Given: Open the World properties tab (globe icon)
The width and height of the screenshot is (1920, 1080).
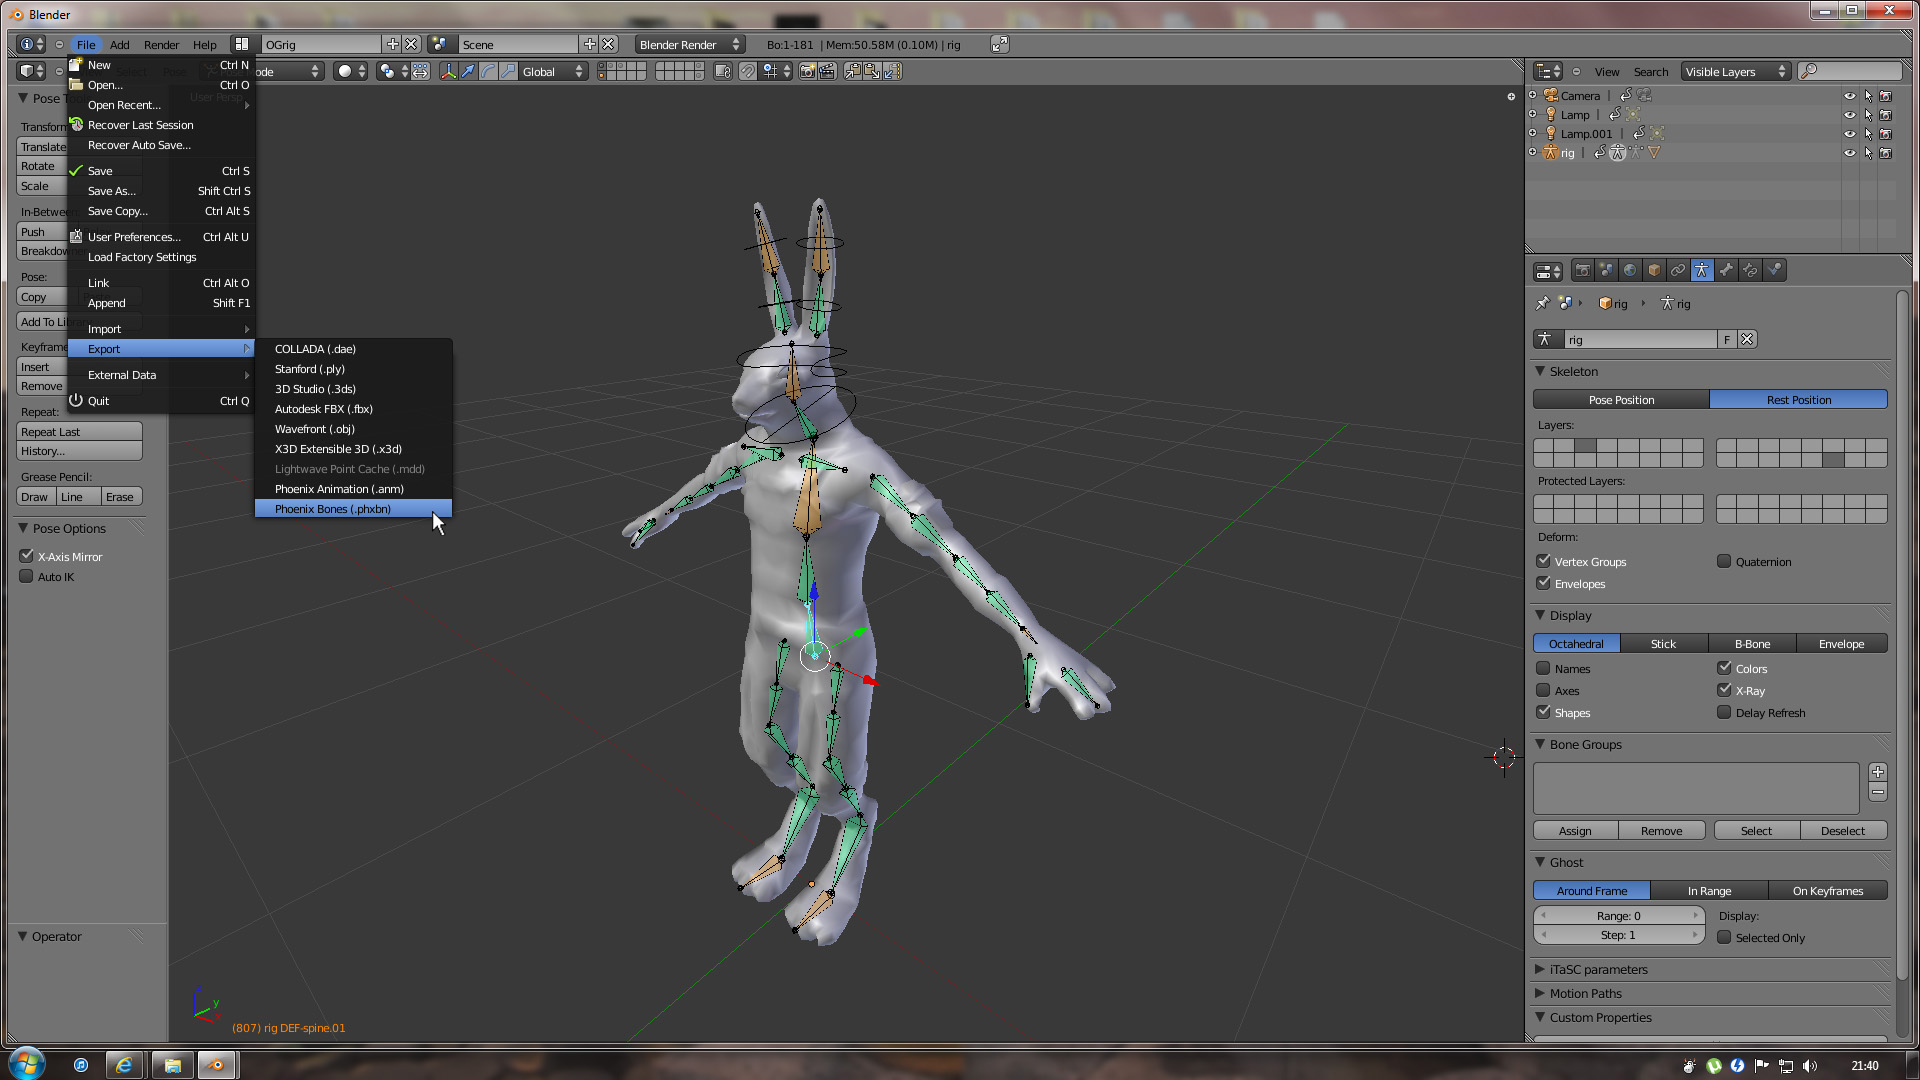Looking at the screenshot, I should pos(1630,270).
